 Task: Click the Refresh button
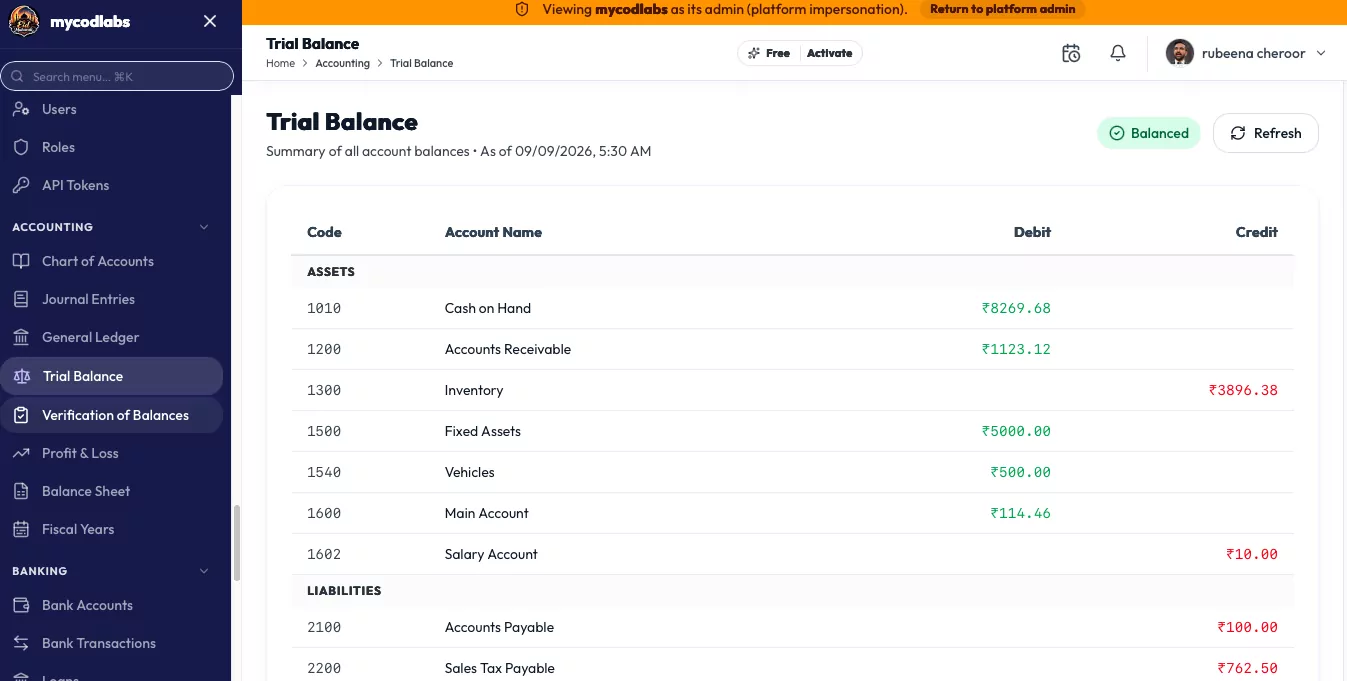[x=1266, y=133]
